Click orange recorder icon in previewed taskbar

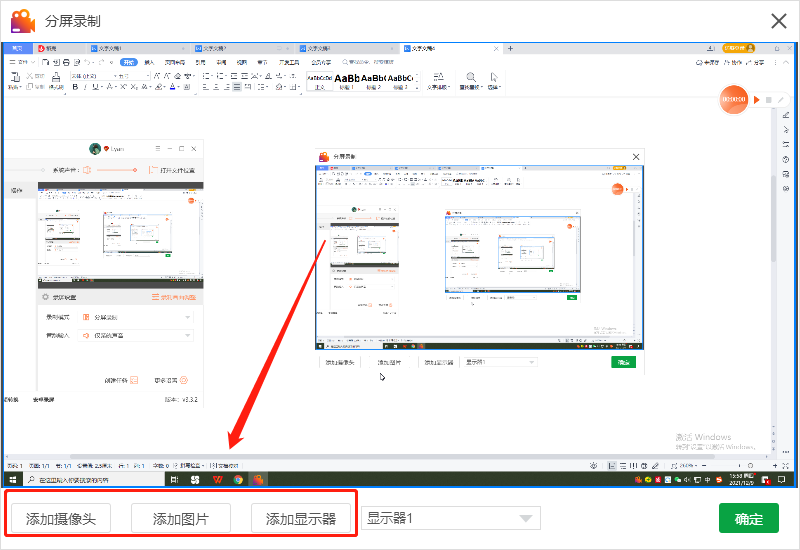point(258,480)
